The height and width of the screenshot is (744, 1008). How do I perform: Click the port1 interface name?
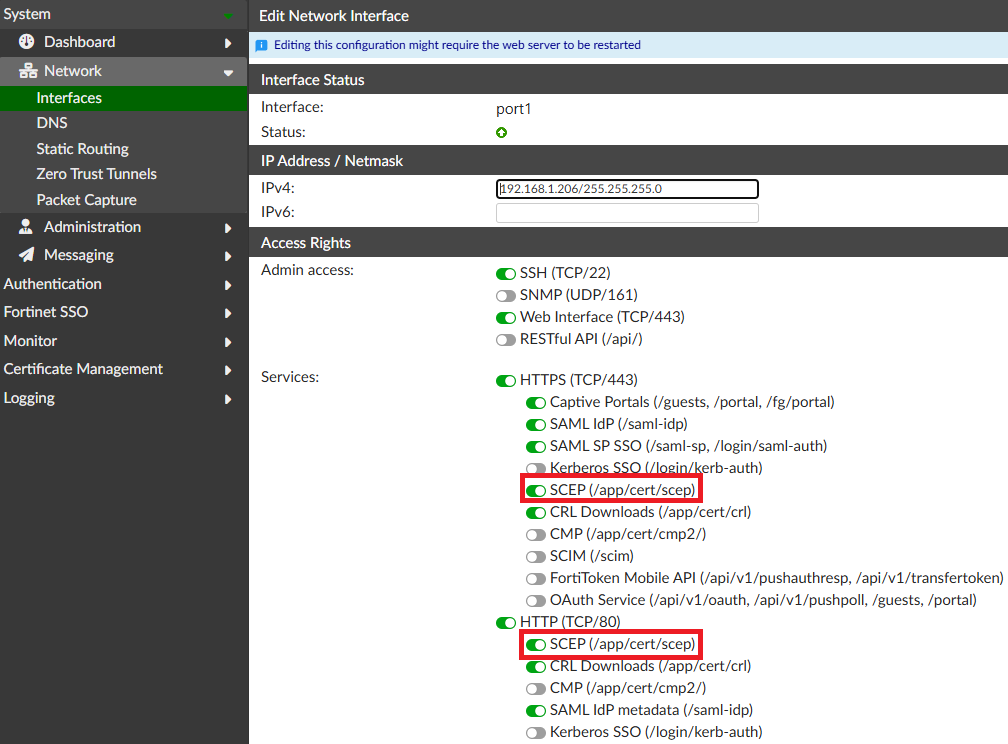[x=513, y=109]
